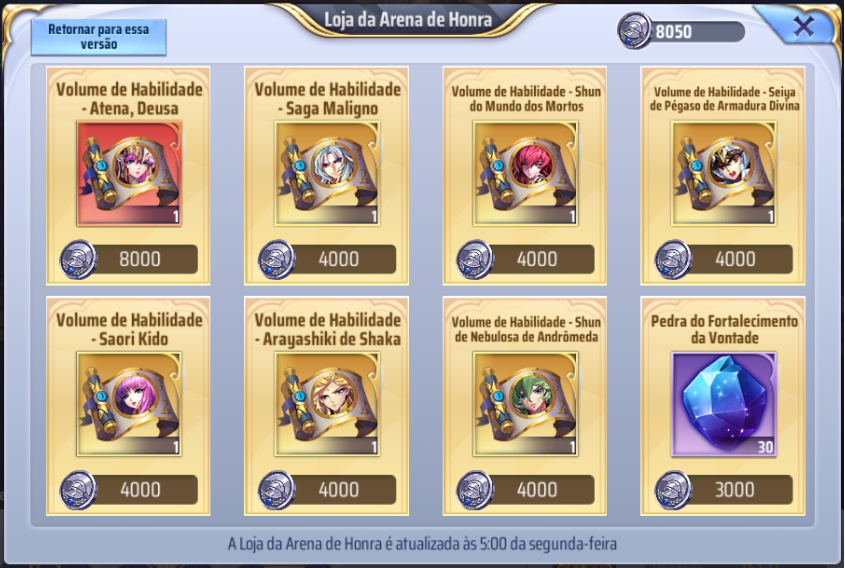The width and height of the screenshot is (845, 568).
Task: Choose the Seiya de Pégaso Armadura Divina scroll icon
Action: [x=724, y=174]
